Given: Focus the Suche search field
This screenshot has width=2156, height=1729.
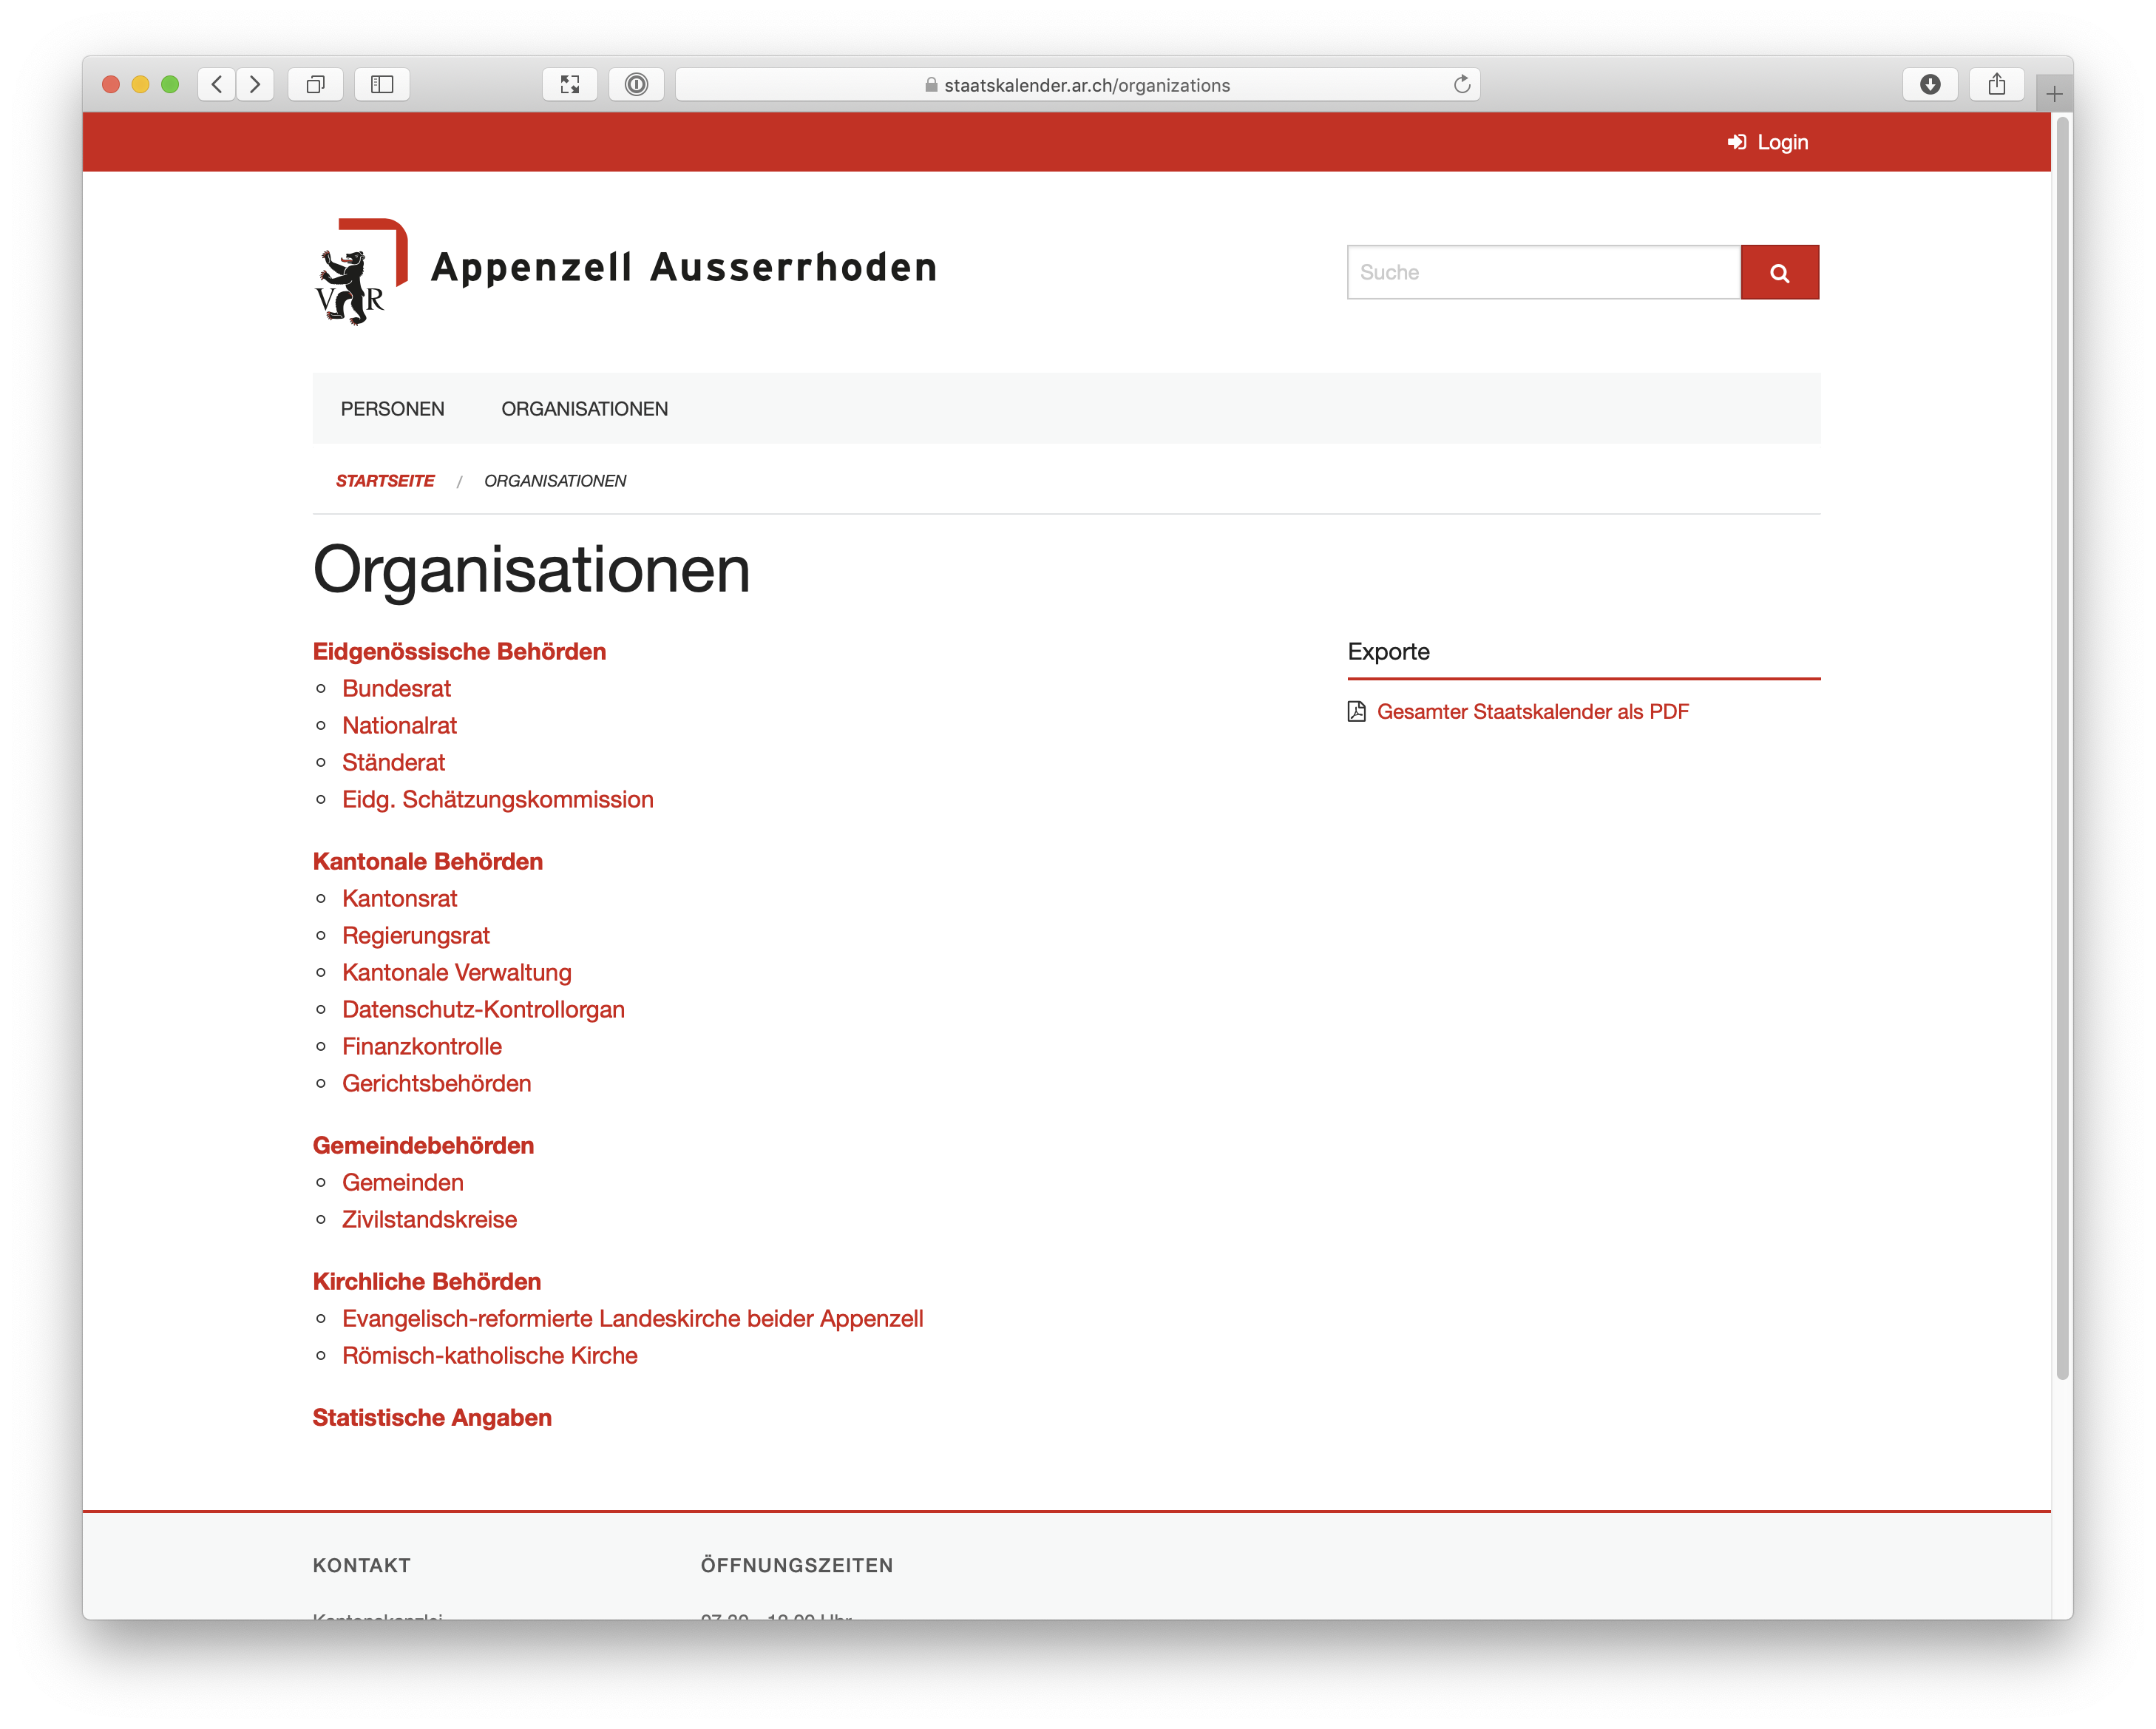Looking at the screenshot, I should tap(1543, 272).
